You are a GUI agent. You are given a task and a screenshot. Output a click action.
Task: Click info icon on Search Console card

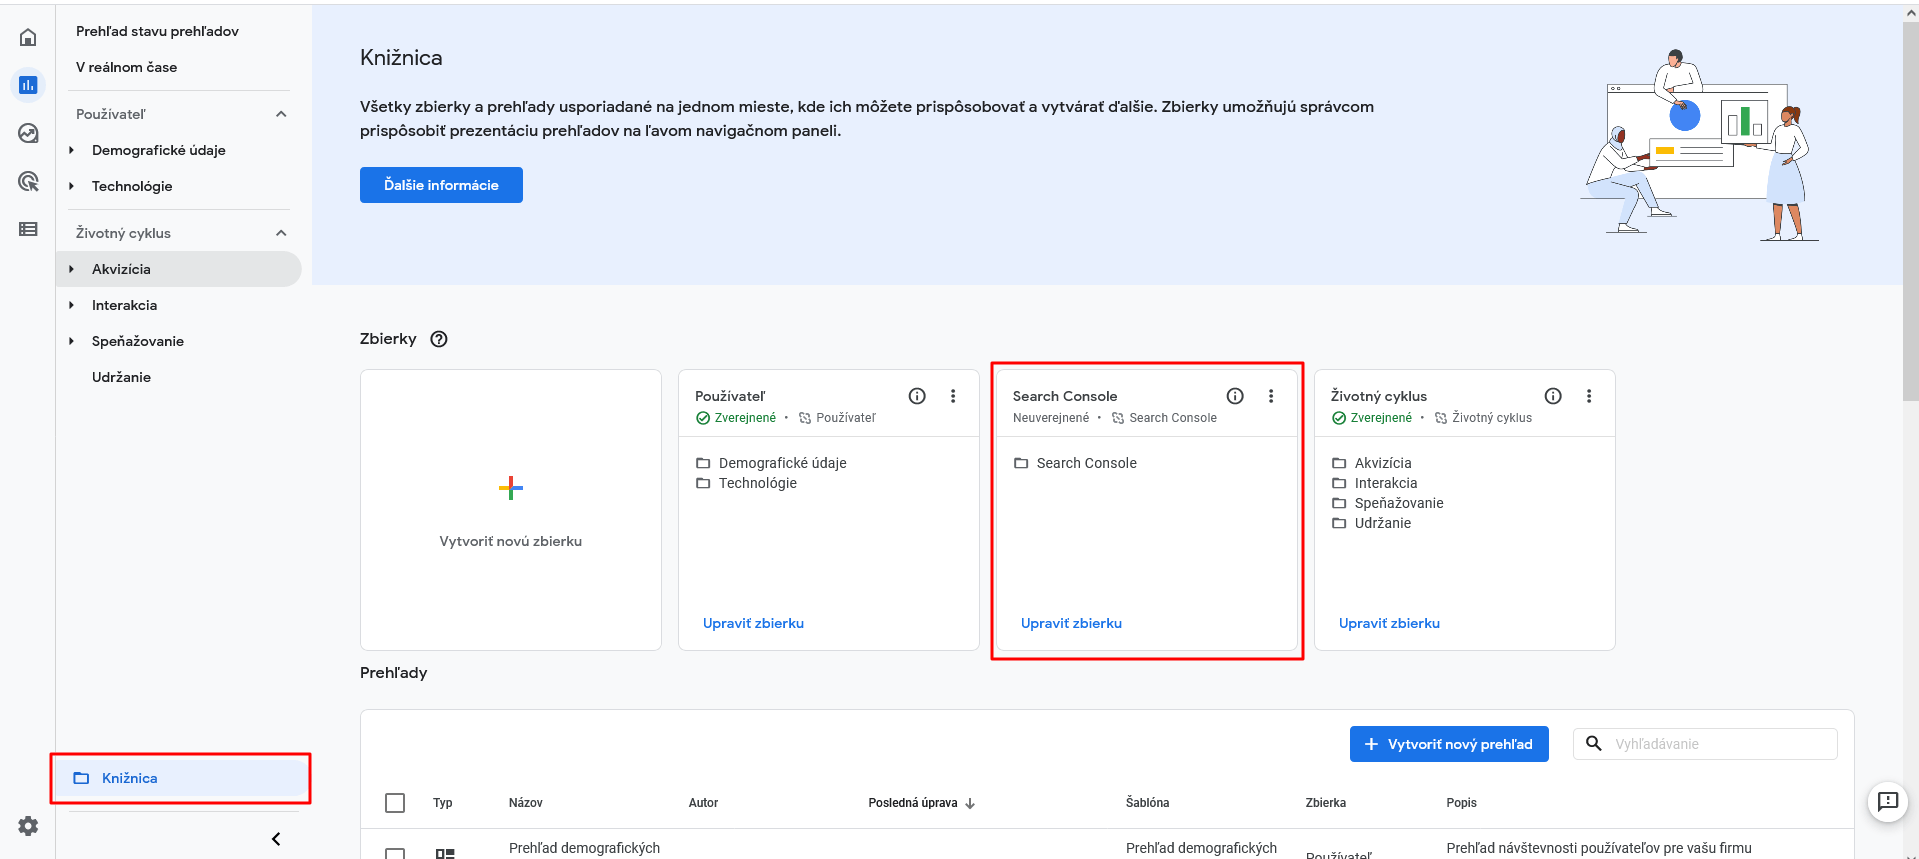(x=1235, y=396)
